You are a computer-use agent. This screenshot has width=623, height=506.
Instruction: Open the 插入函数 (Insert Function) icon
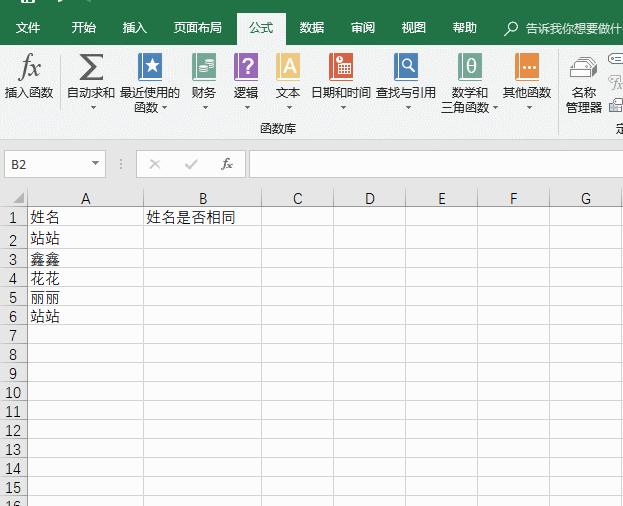pos(29,67)
